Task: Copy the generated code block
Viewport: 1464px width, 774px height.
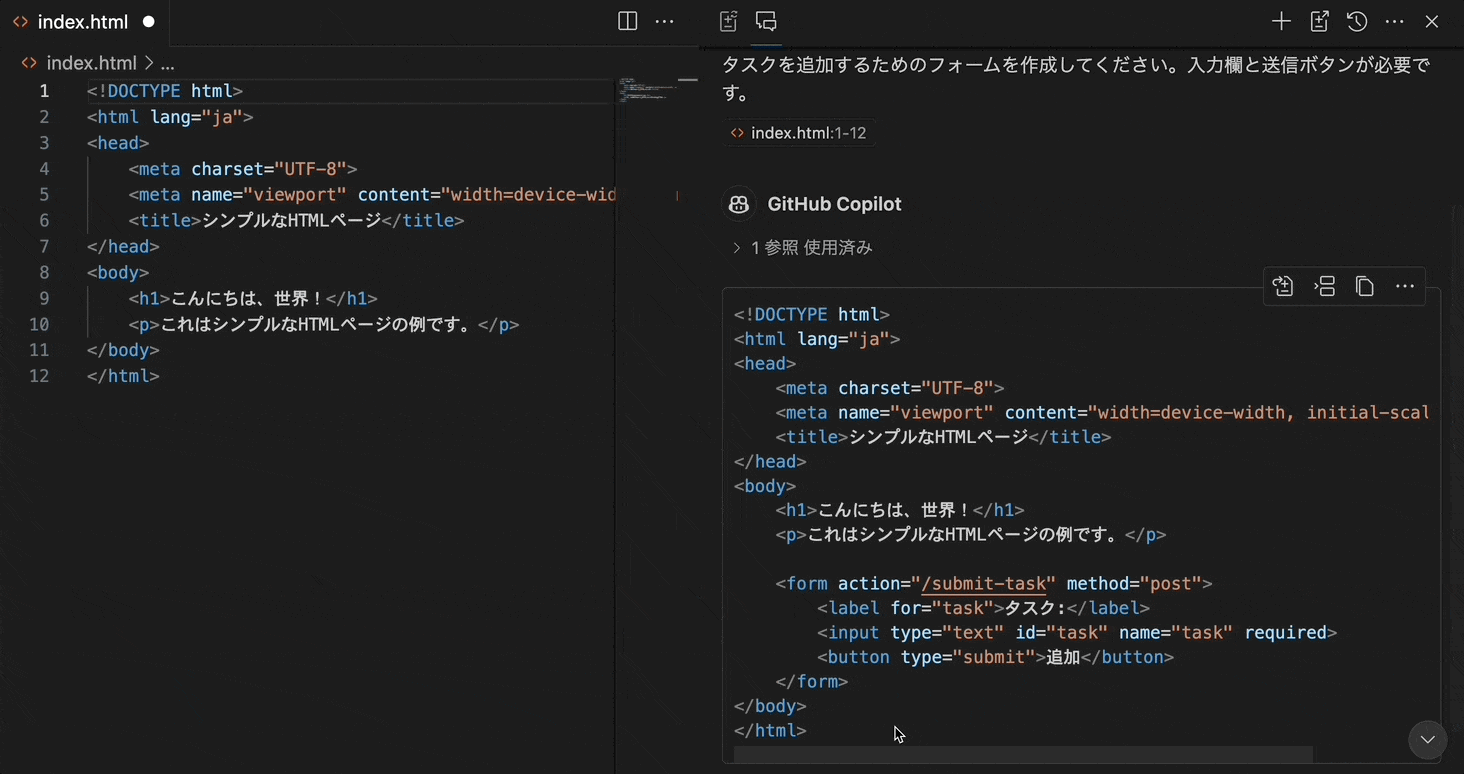Action: pyautogui.click(x=1365, y=287)
